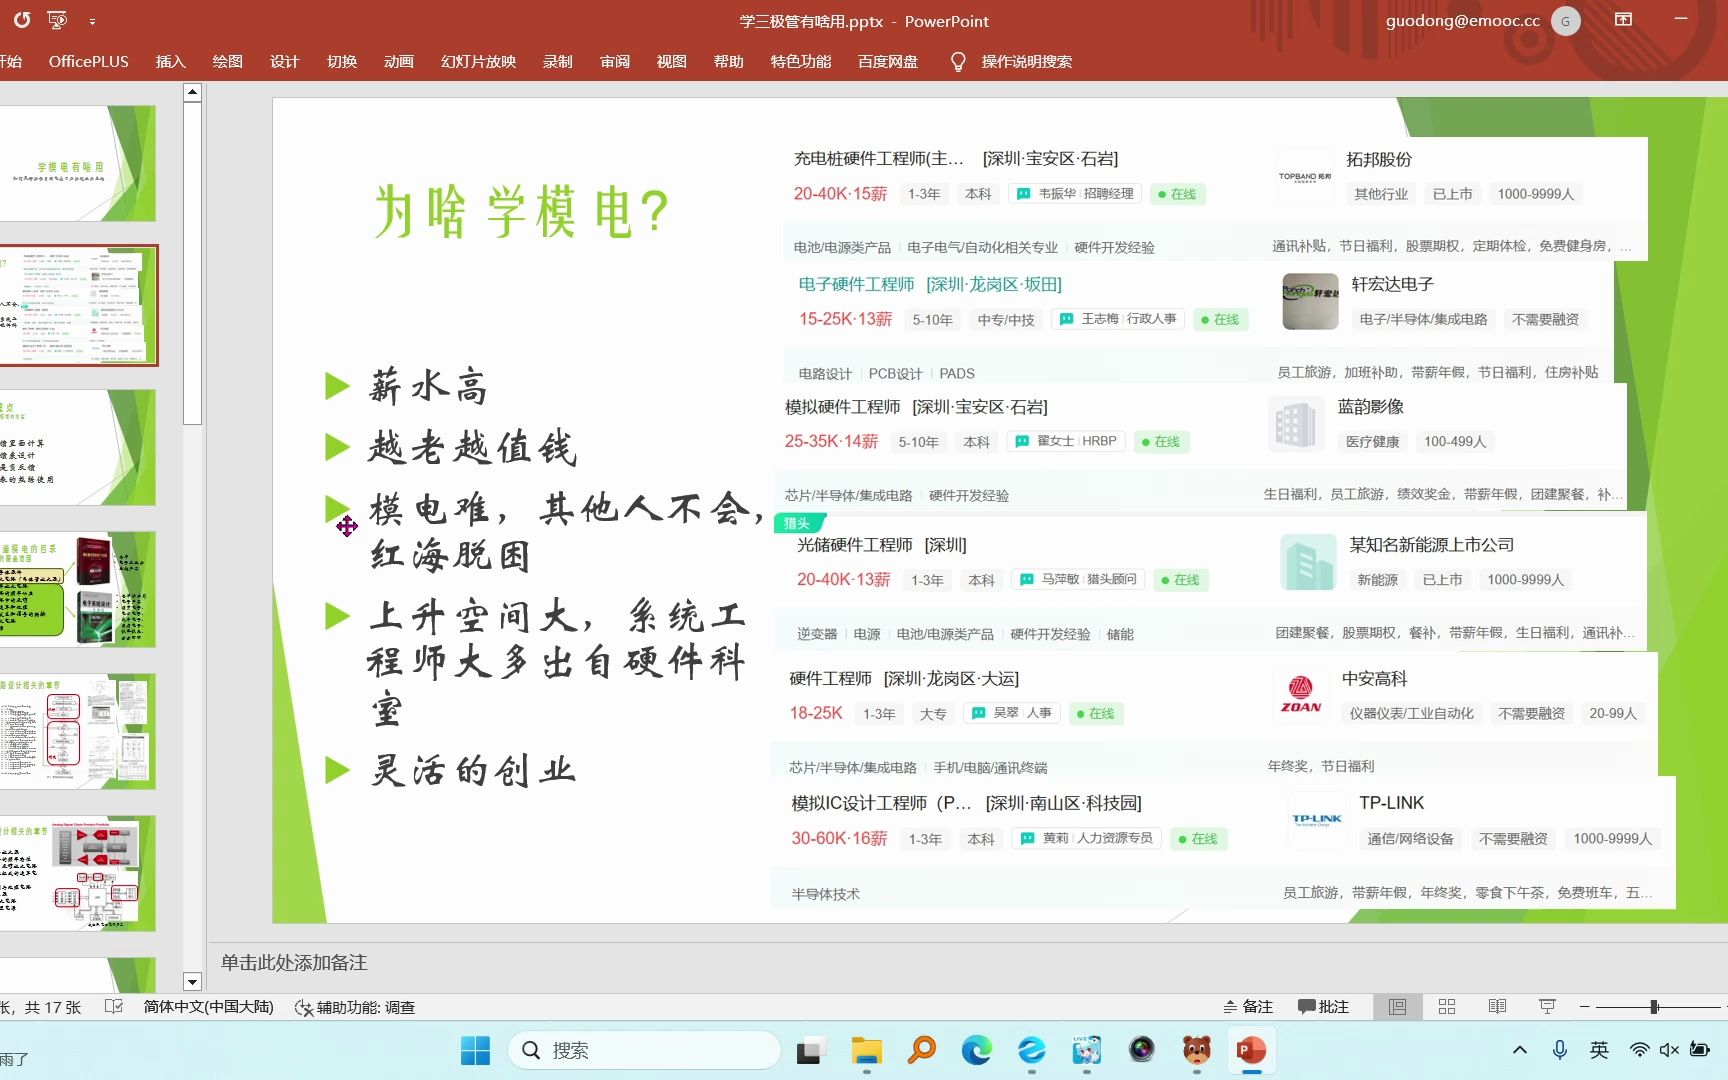Click the TP-LINK company listing image
The width and height of the screenshot is (1728, 1080).
pyautogui.click(x=1224, y=842)
